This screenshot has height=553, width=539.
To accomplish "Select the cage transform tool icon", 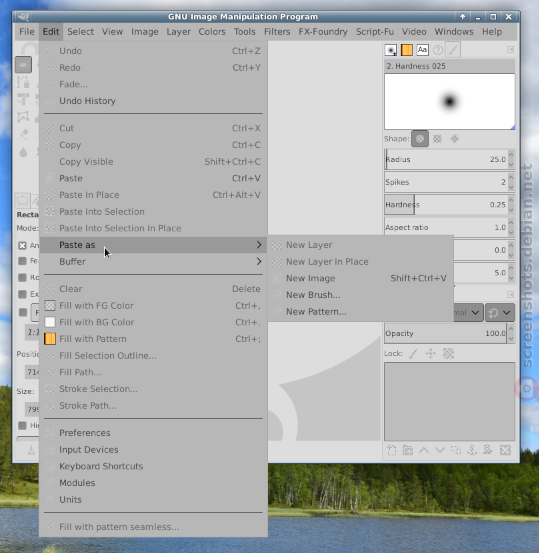I will [x=23, y=117].
